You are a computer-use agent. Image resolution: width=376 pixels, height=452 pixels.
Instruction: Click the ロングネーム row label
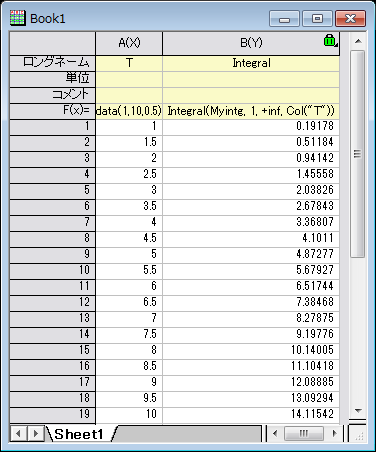53,63
